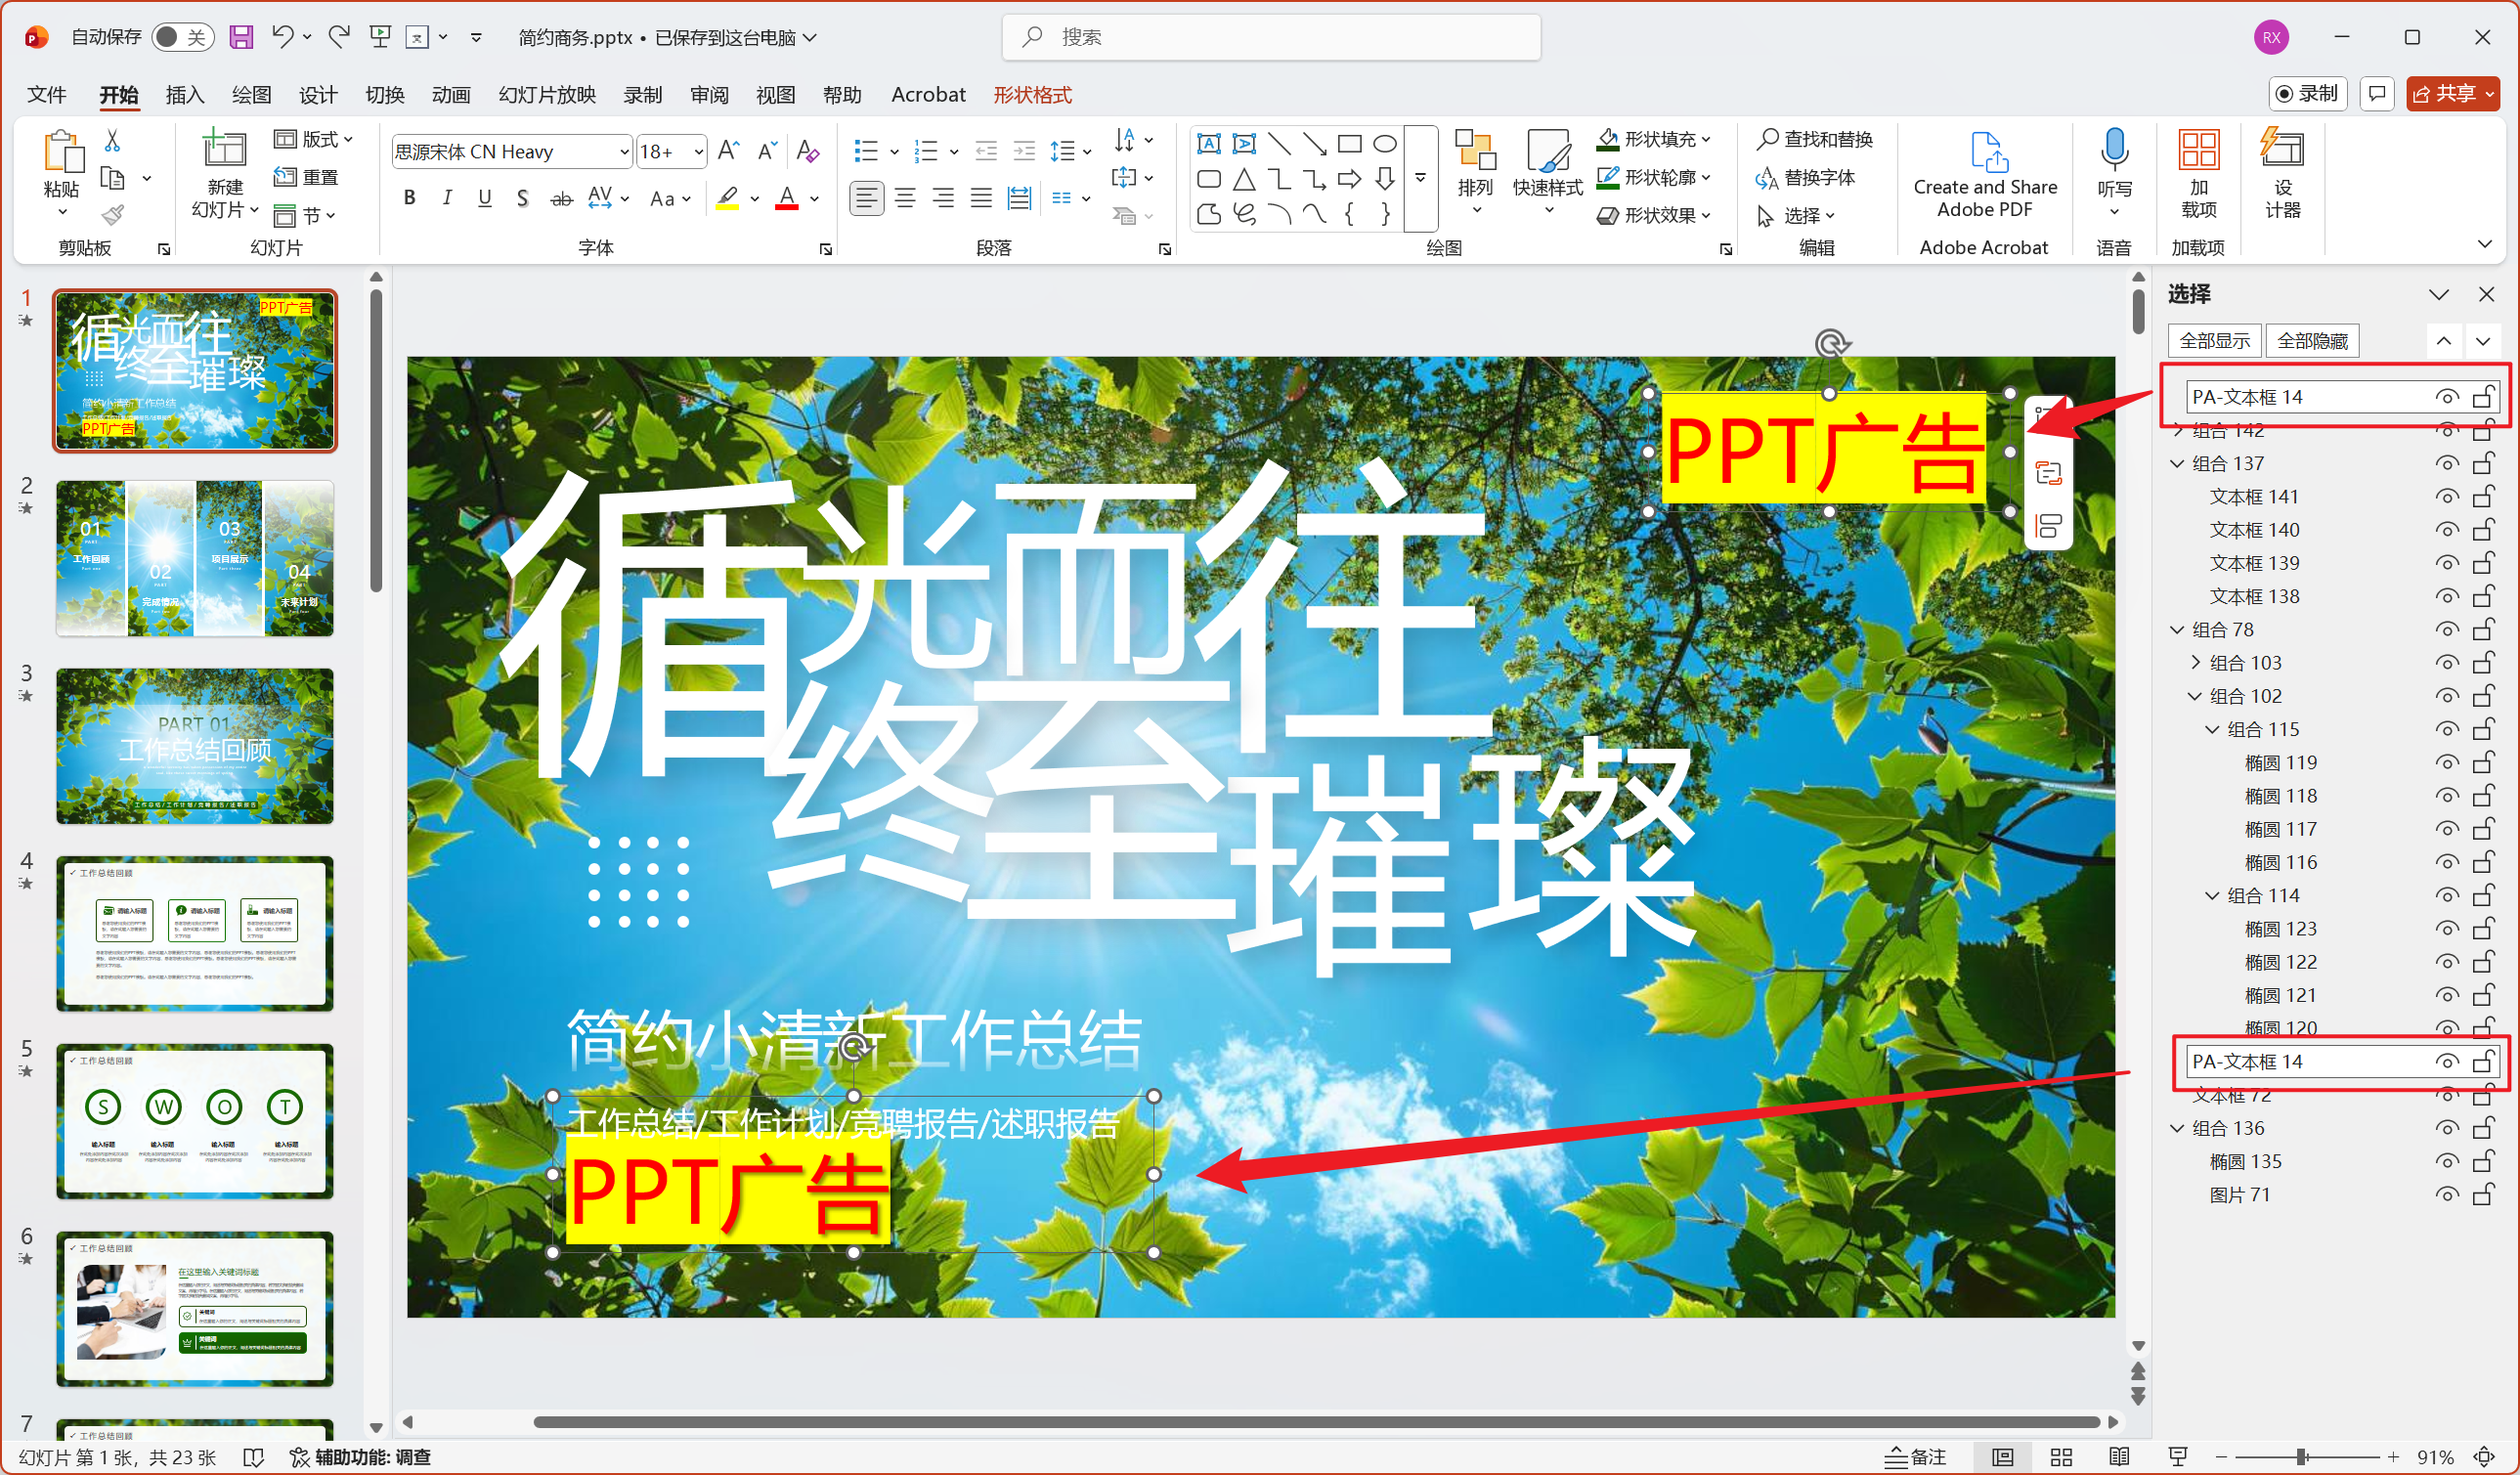Screen dimensions: 2520x1475
Task: Hide the 椭圆 119 shape
Action: (2448, 762)
